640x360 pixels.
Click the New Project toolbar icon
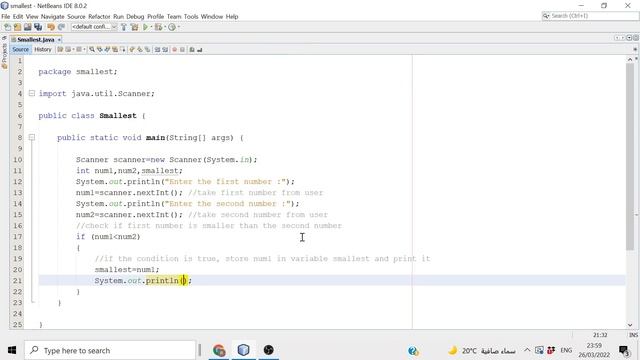pyautogui.click(x=17, y=27)
